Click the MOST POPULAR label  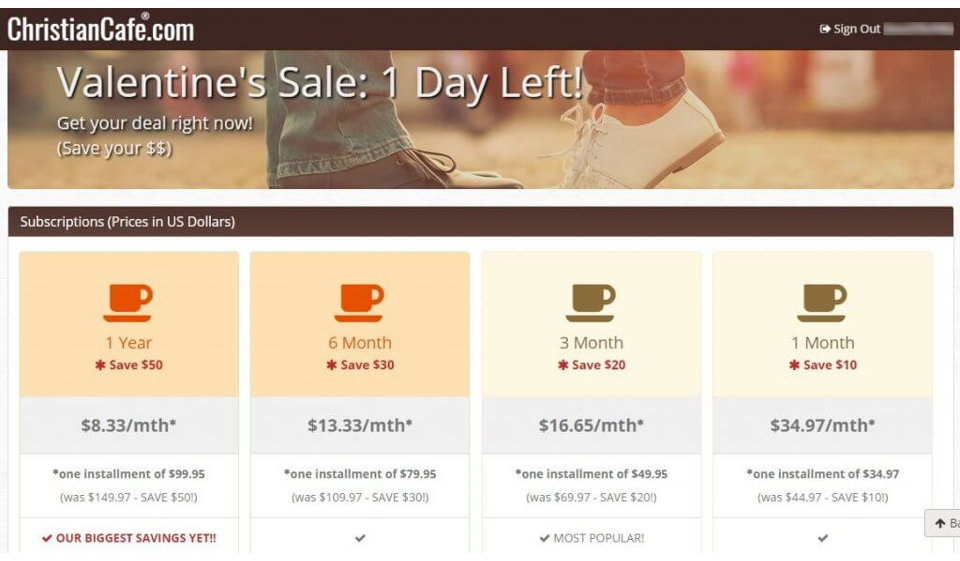pyautogui.click(x=592, y=538)
